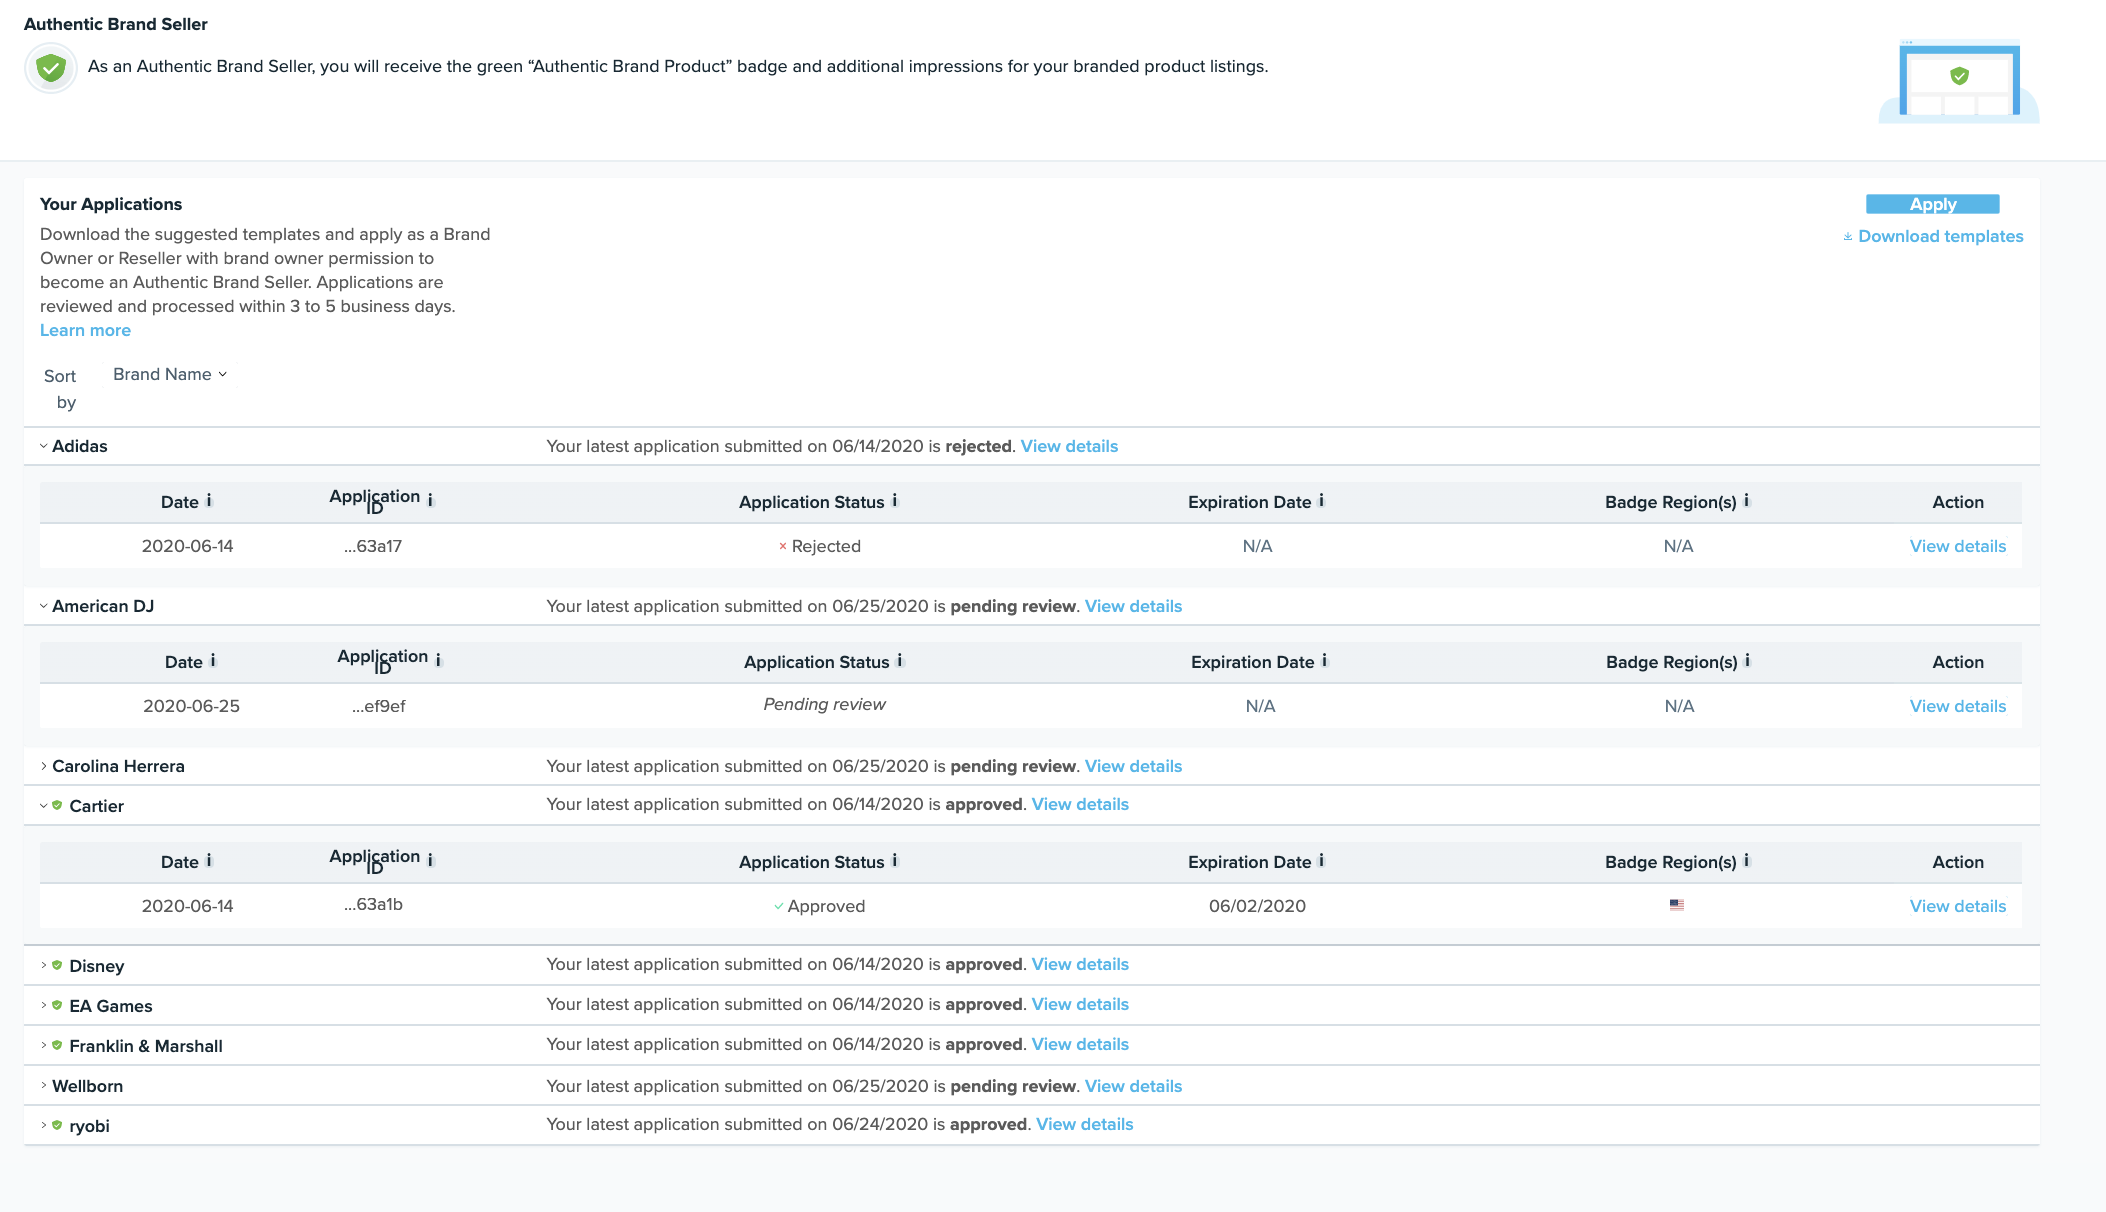Screen dimensions: 2106x1212
Task: Click info icon next to American DJ Expiration Date
Action: coord(1325,661)
